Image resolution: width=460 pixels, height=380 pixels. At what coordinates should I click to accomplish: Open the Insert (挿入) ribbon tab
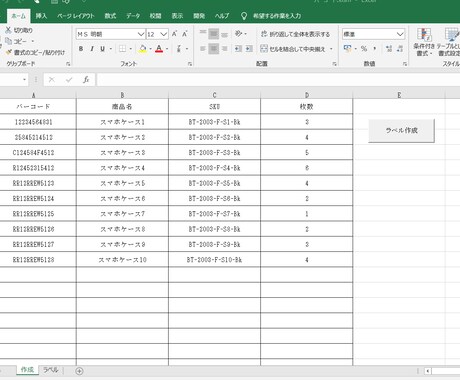coord(41,16)
